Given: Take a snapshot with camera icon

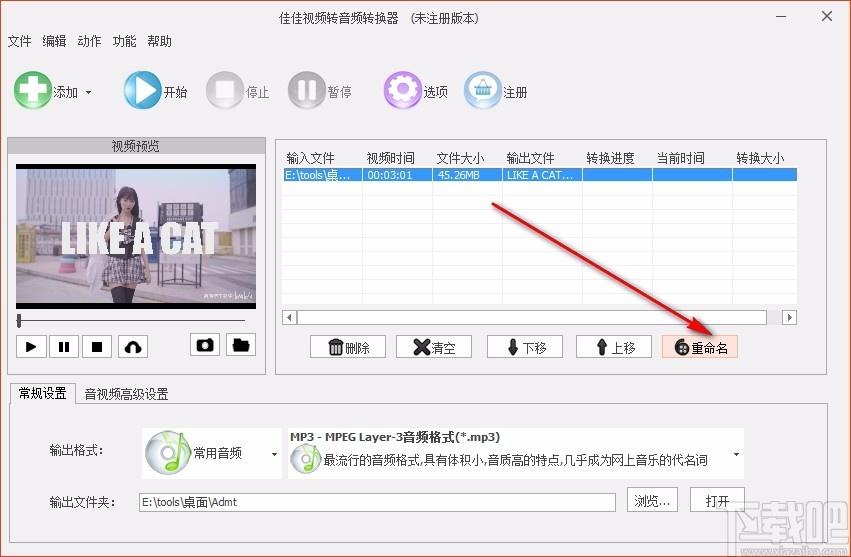Looking at the screenshot, I should (x=205, y=345).
